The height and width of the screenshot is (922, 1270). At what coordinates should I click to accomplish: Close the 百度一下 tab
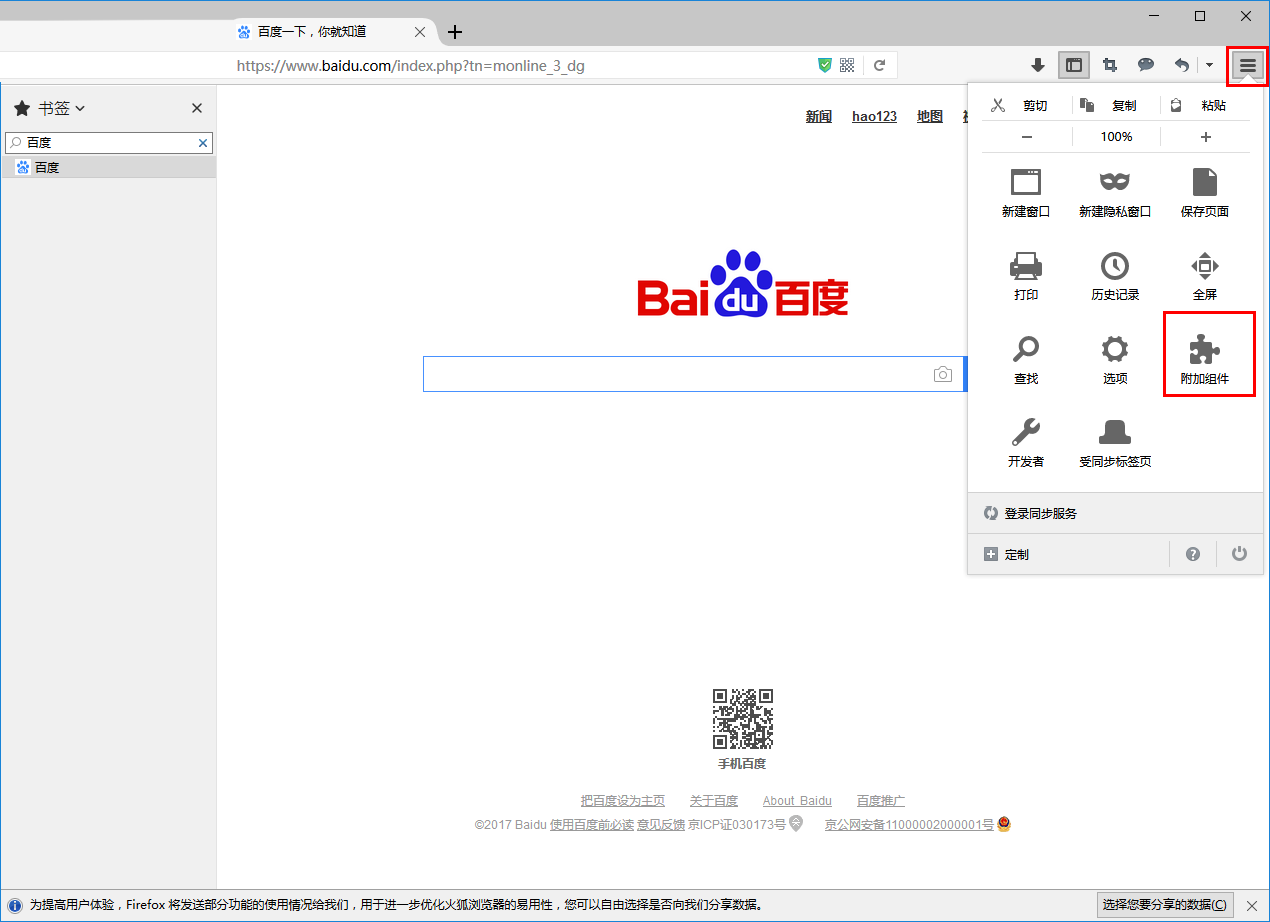point(420,32)
